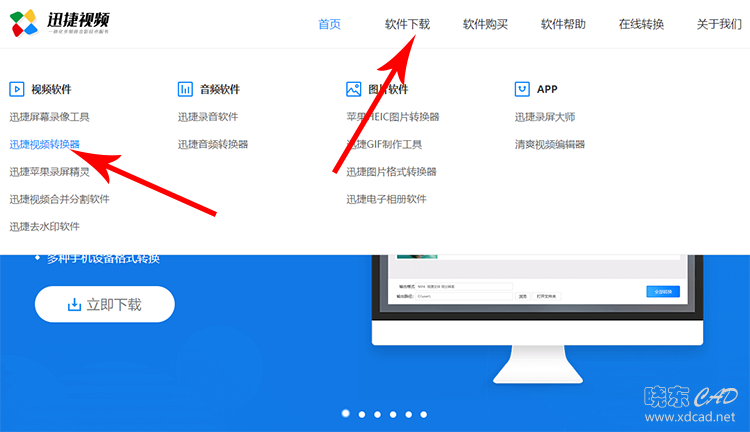Click the download icon in 立即下载

tap(74, 304)
